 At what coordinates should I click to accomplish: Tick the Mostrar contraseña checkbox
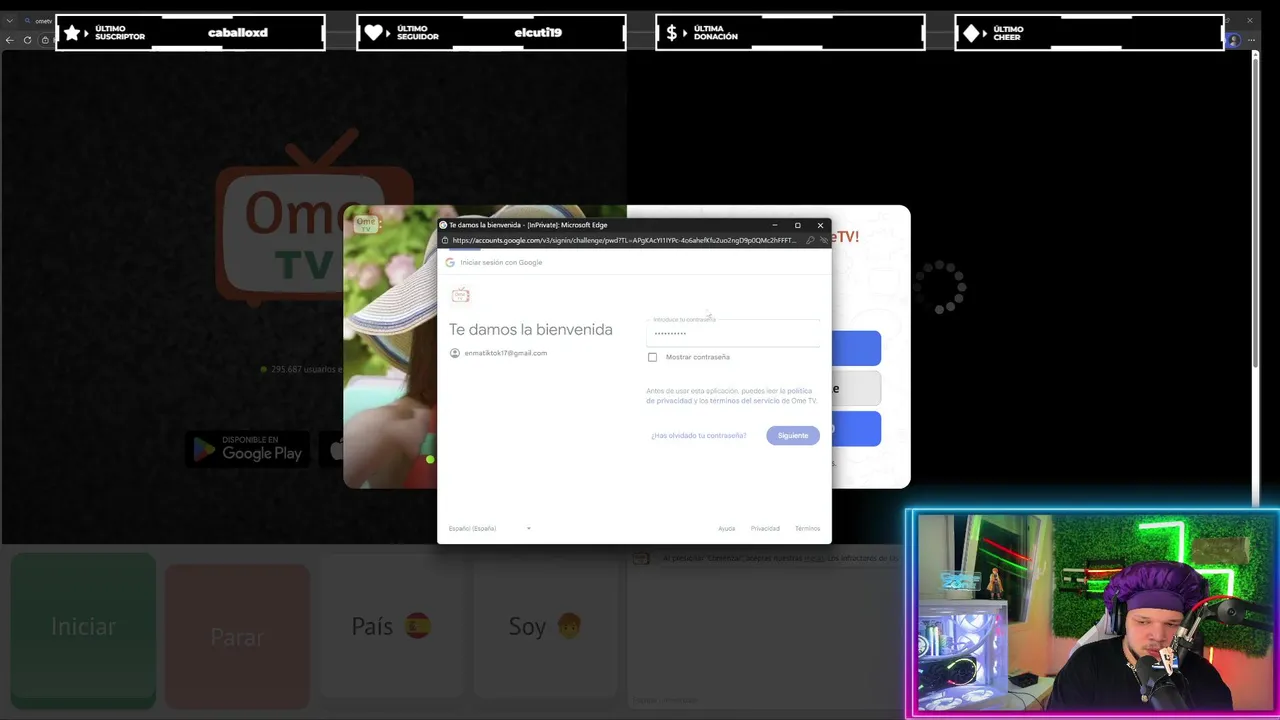653,357
